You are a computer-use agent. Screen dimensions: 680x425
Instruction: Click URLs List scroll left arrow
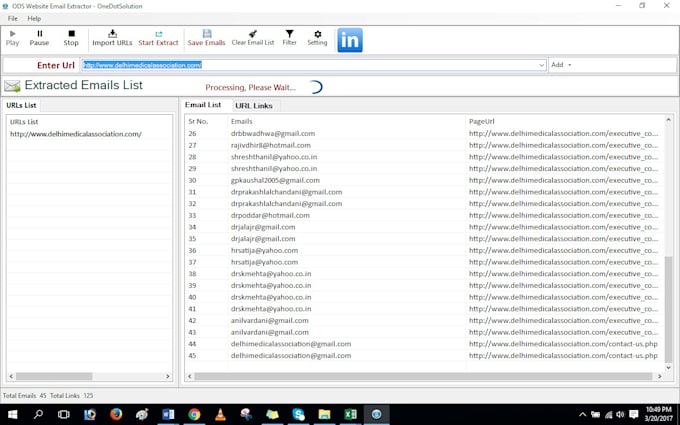[x=11, y=376]
